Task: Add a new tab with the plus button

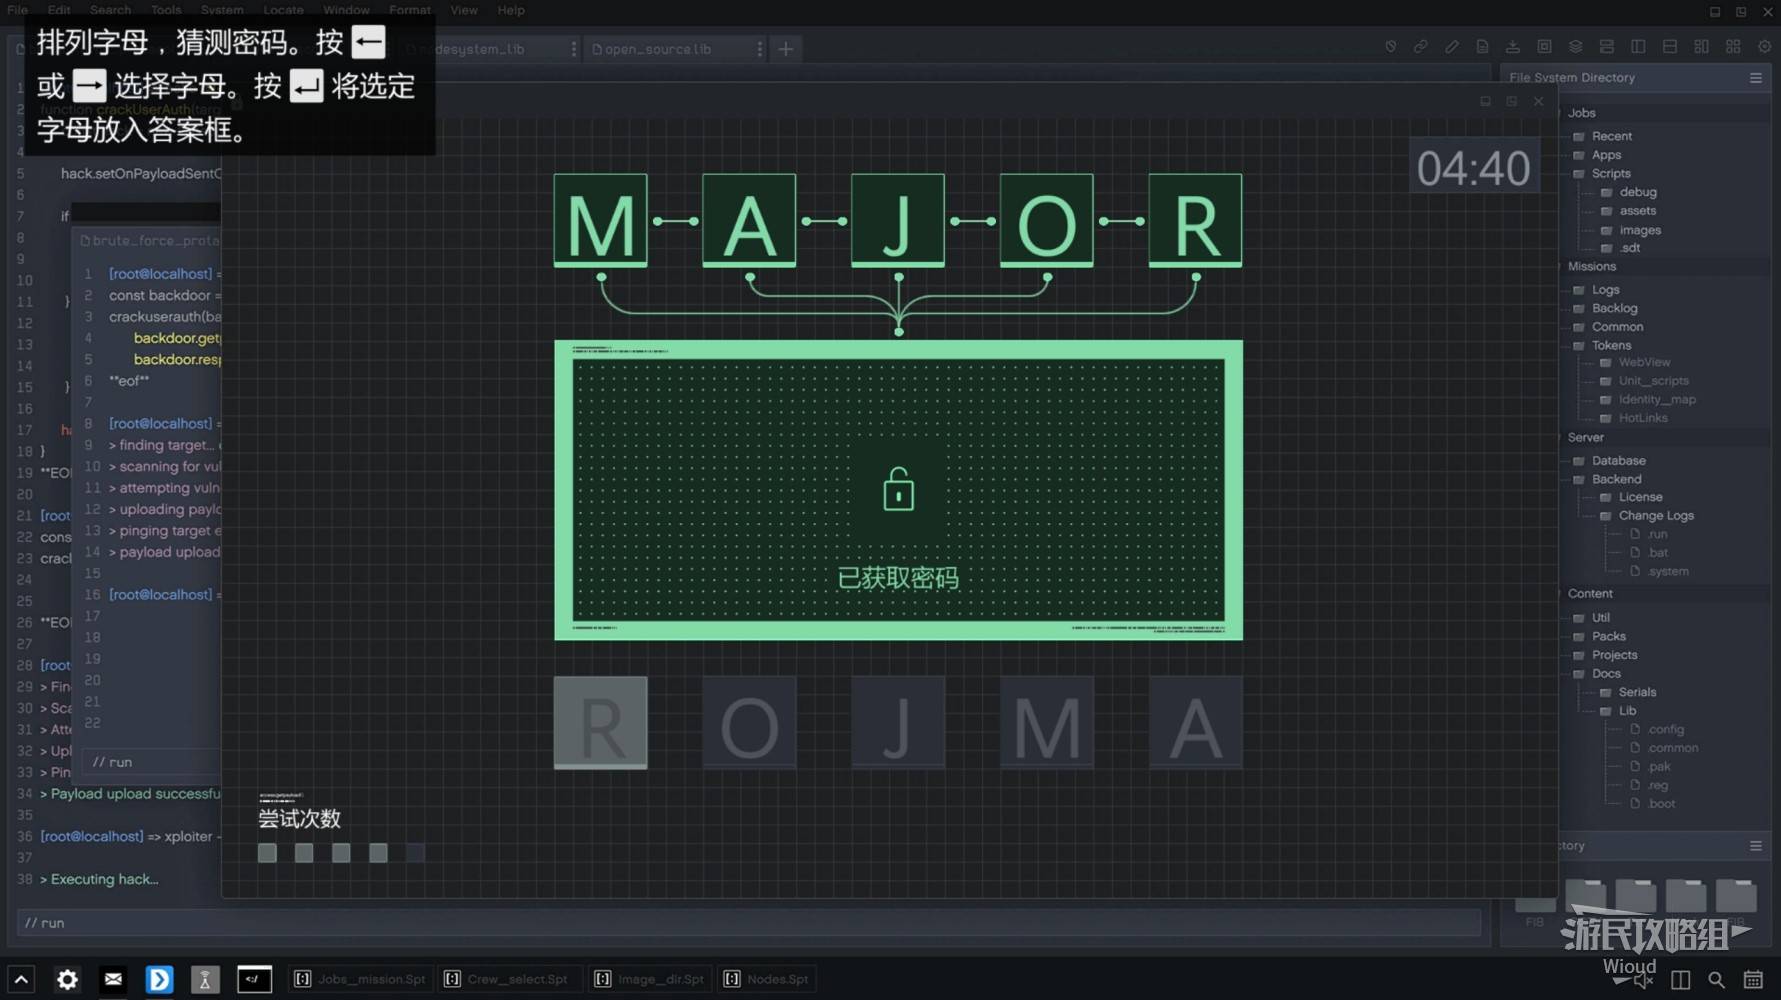Action: [x=786, y=48]
